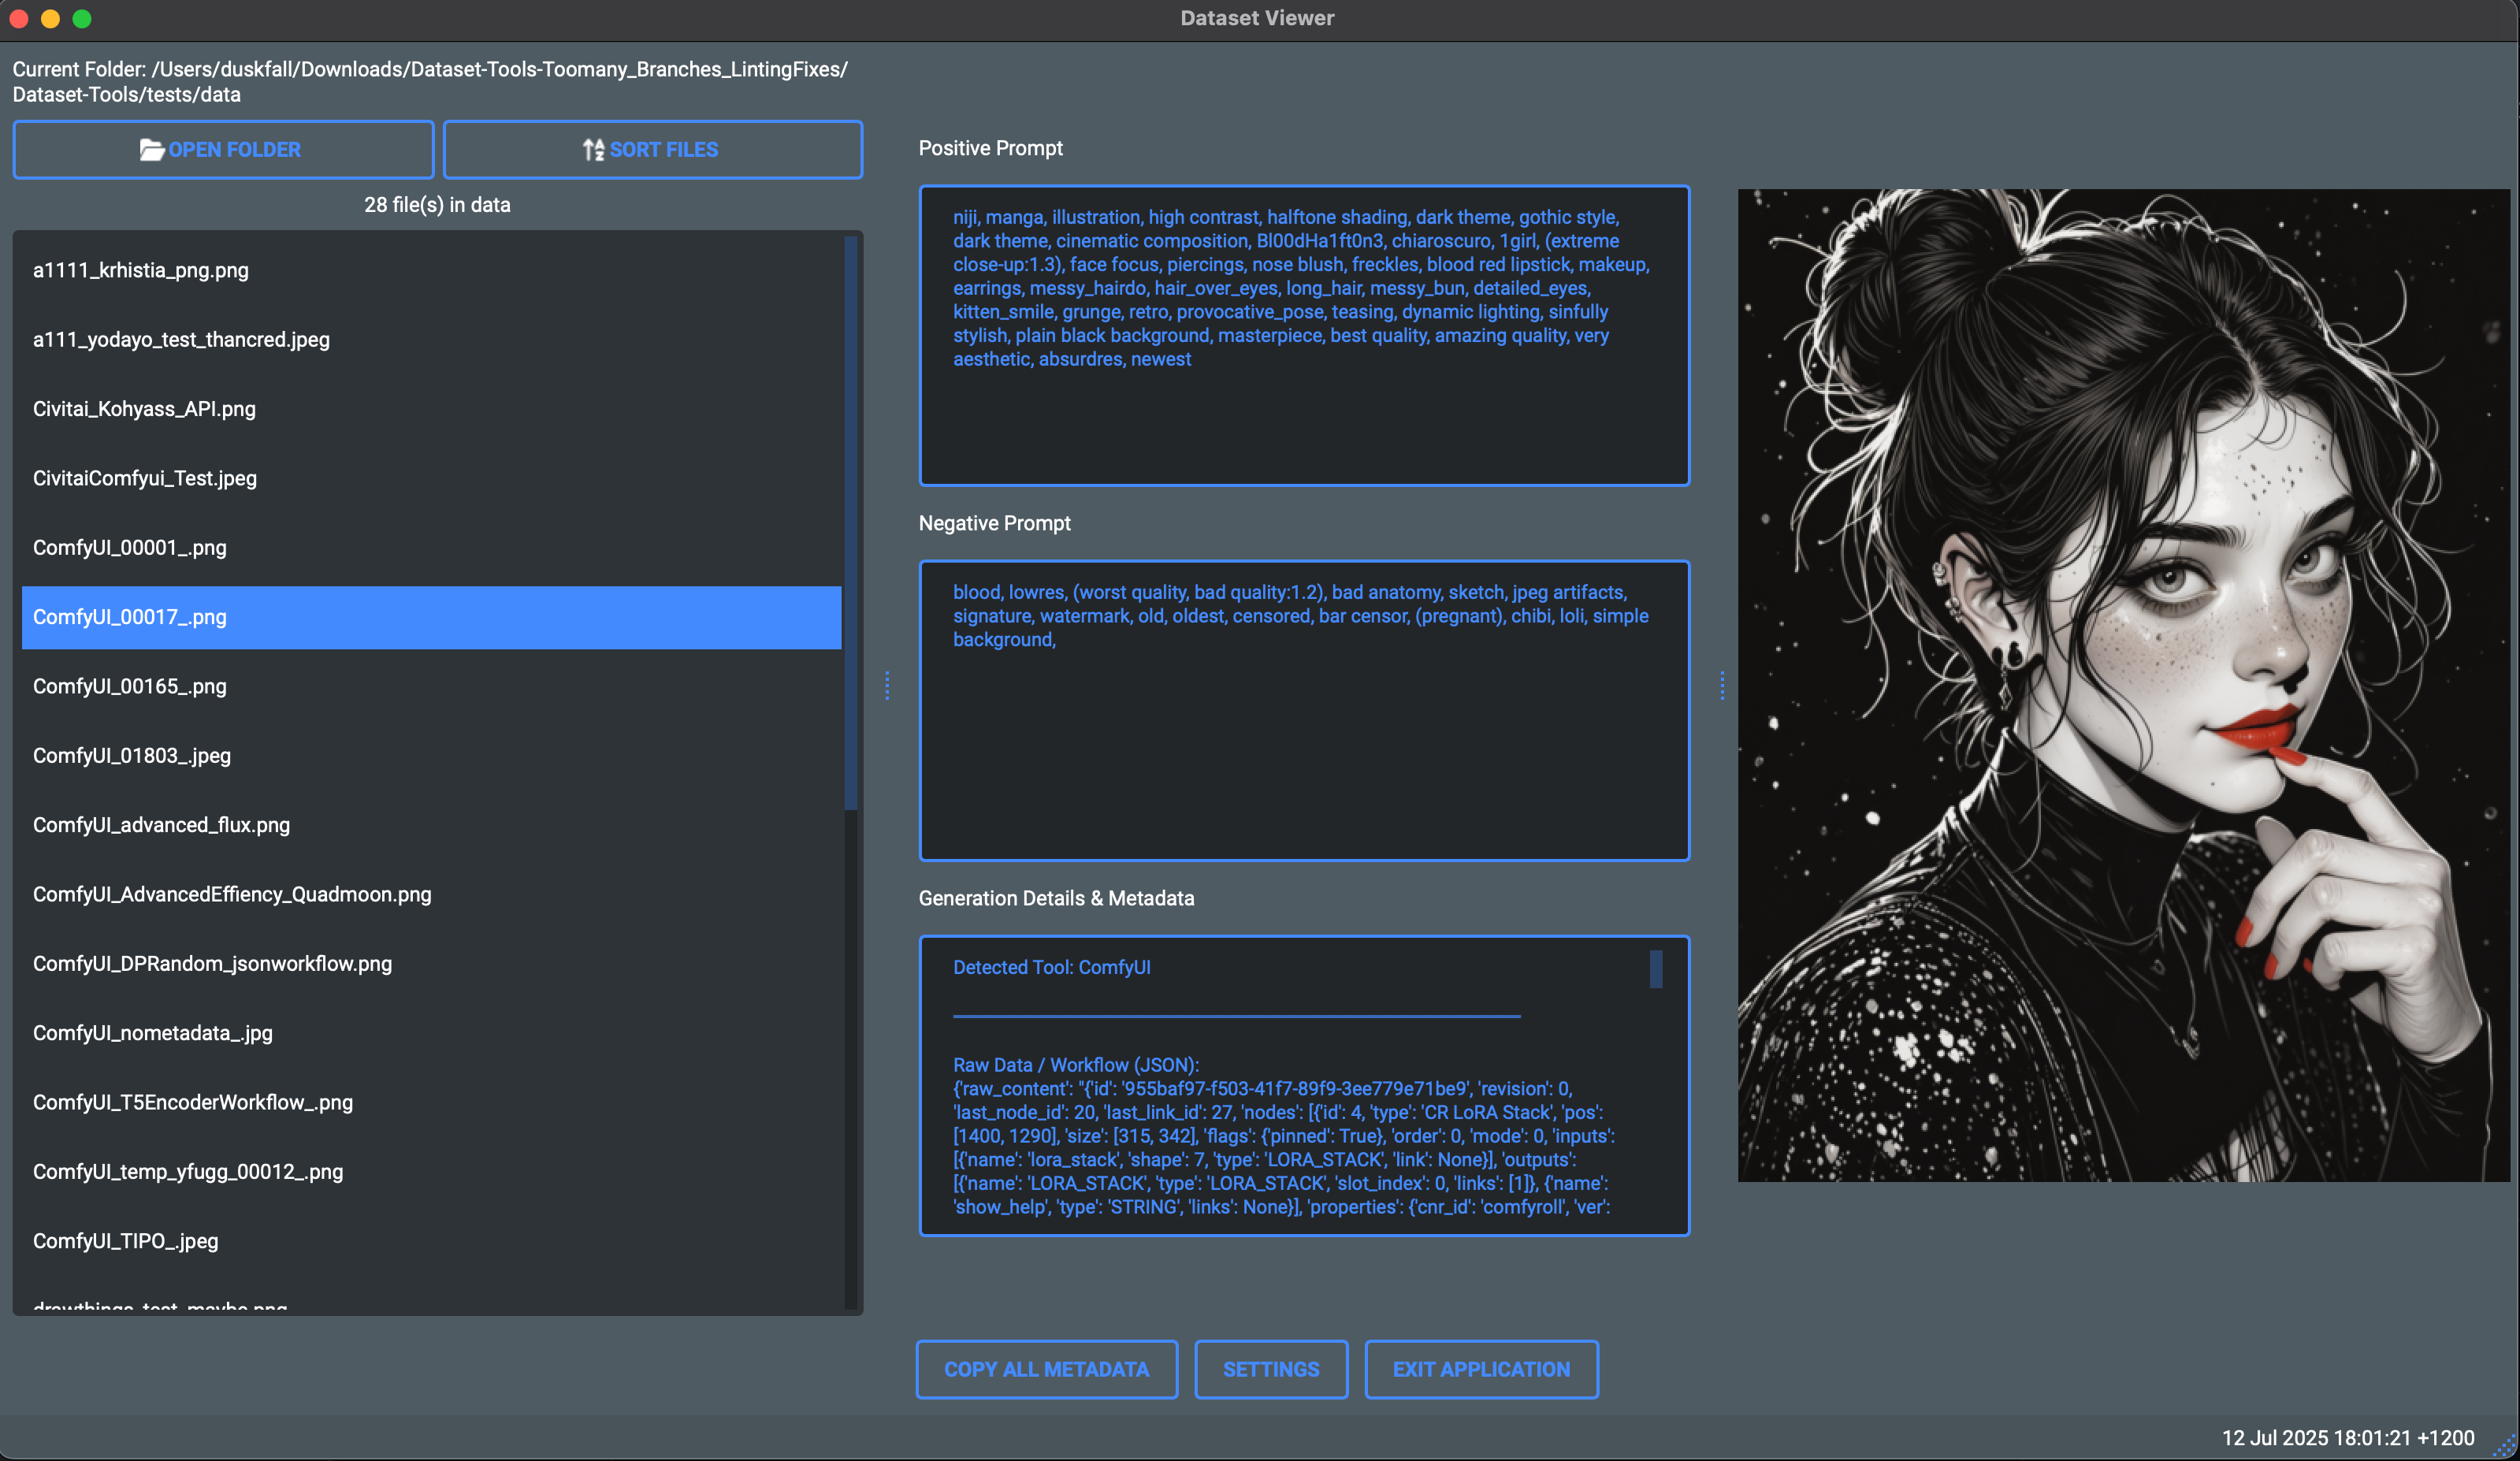Click the folder icon on Open Folder
2520x1461 pixels.
[151, 150]
